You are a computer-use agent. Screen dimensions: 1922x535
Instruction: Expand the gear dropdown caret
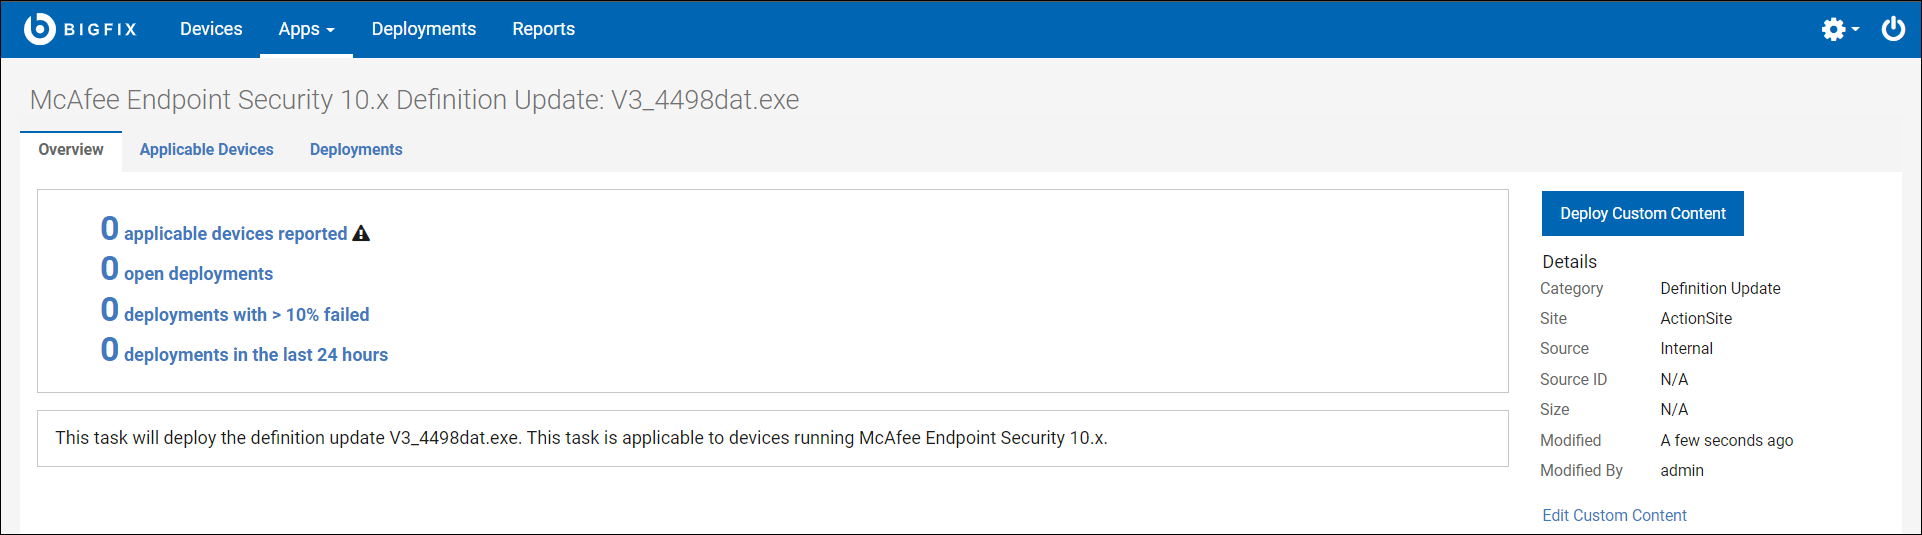coord(1856,30)
